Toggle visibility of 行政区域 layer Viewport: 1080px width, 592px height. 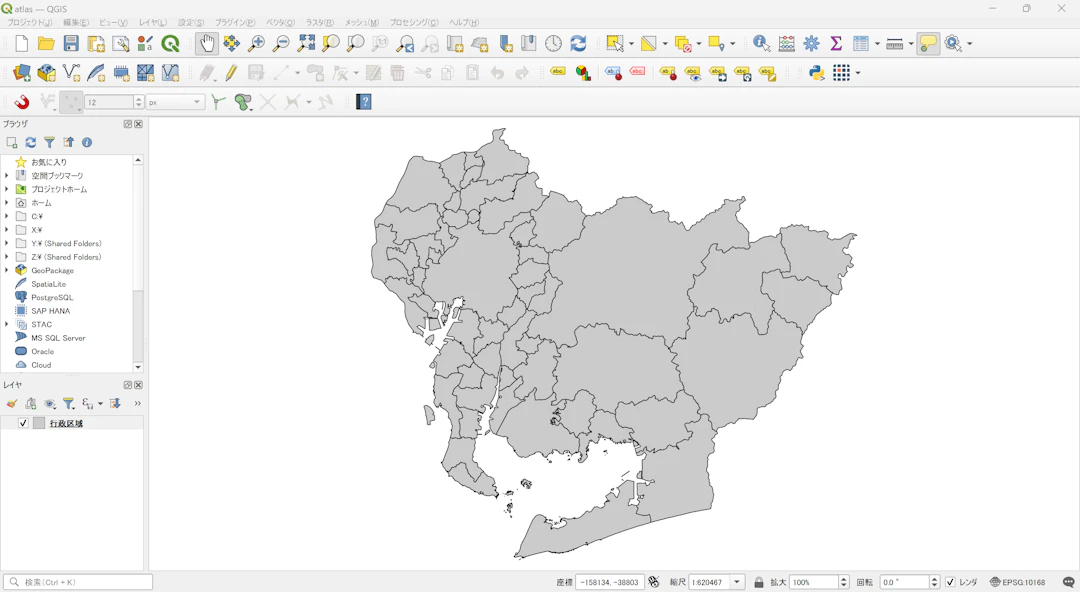tap(23, 423)
